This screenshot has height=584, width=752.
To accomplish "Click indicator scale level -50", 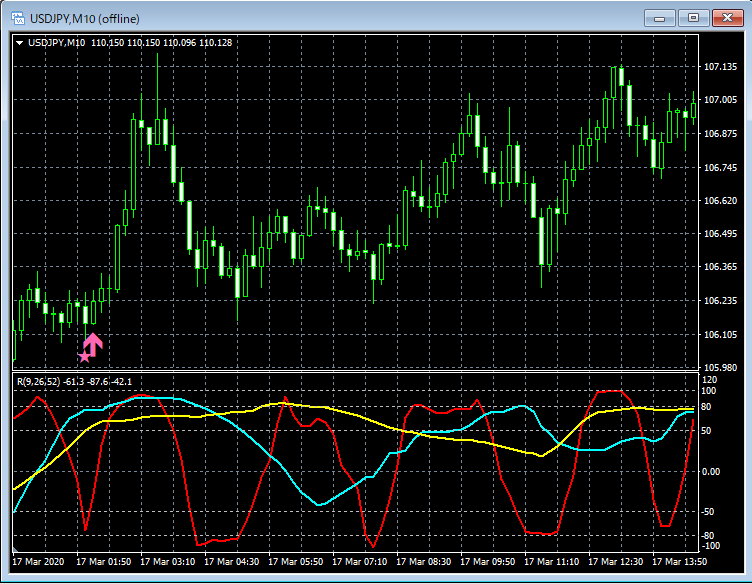I will point(708,512).
